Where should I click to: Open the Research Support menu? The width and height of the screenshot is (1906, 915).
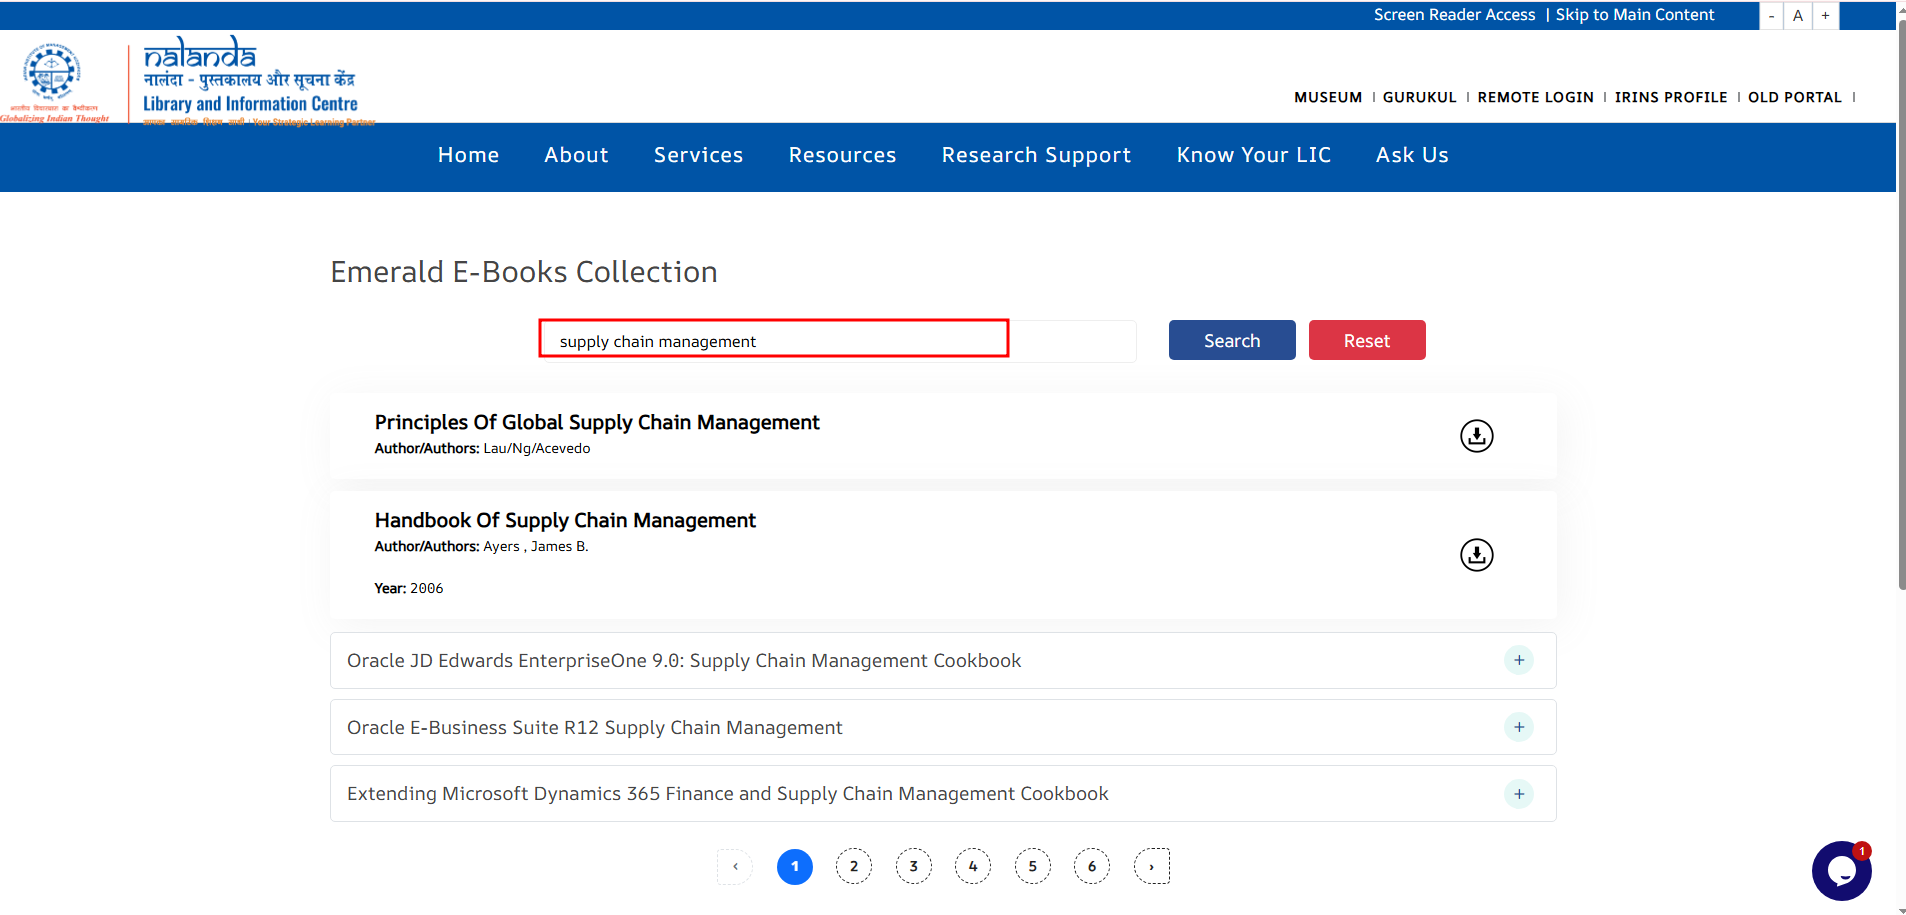[x=1036, y=155]
